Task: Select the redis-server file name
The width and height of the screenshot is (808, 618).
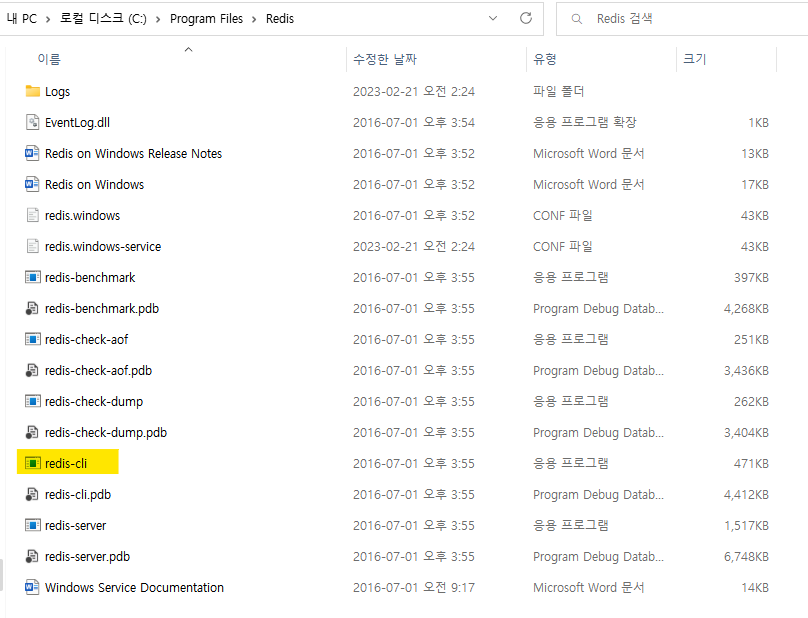Action: pyautogui.click(x=75, y=525)
